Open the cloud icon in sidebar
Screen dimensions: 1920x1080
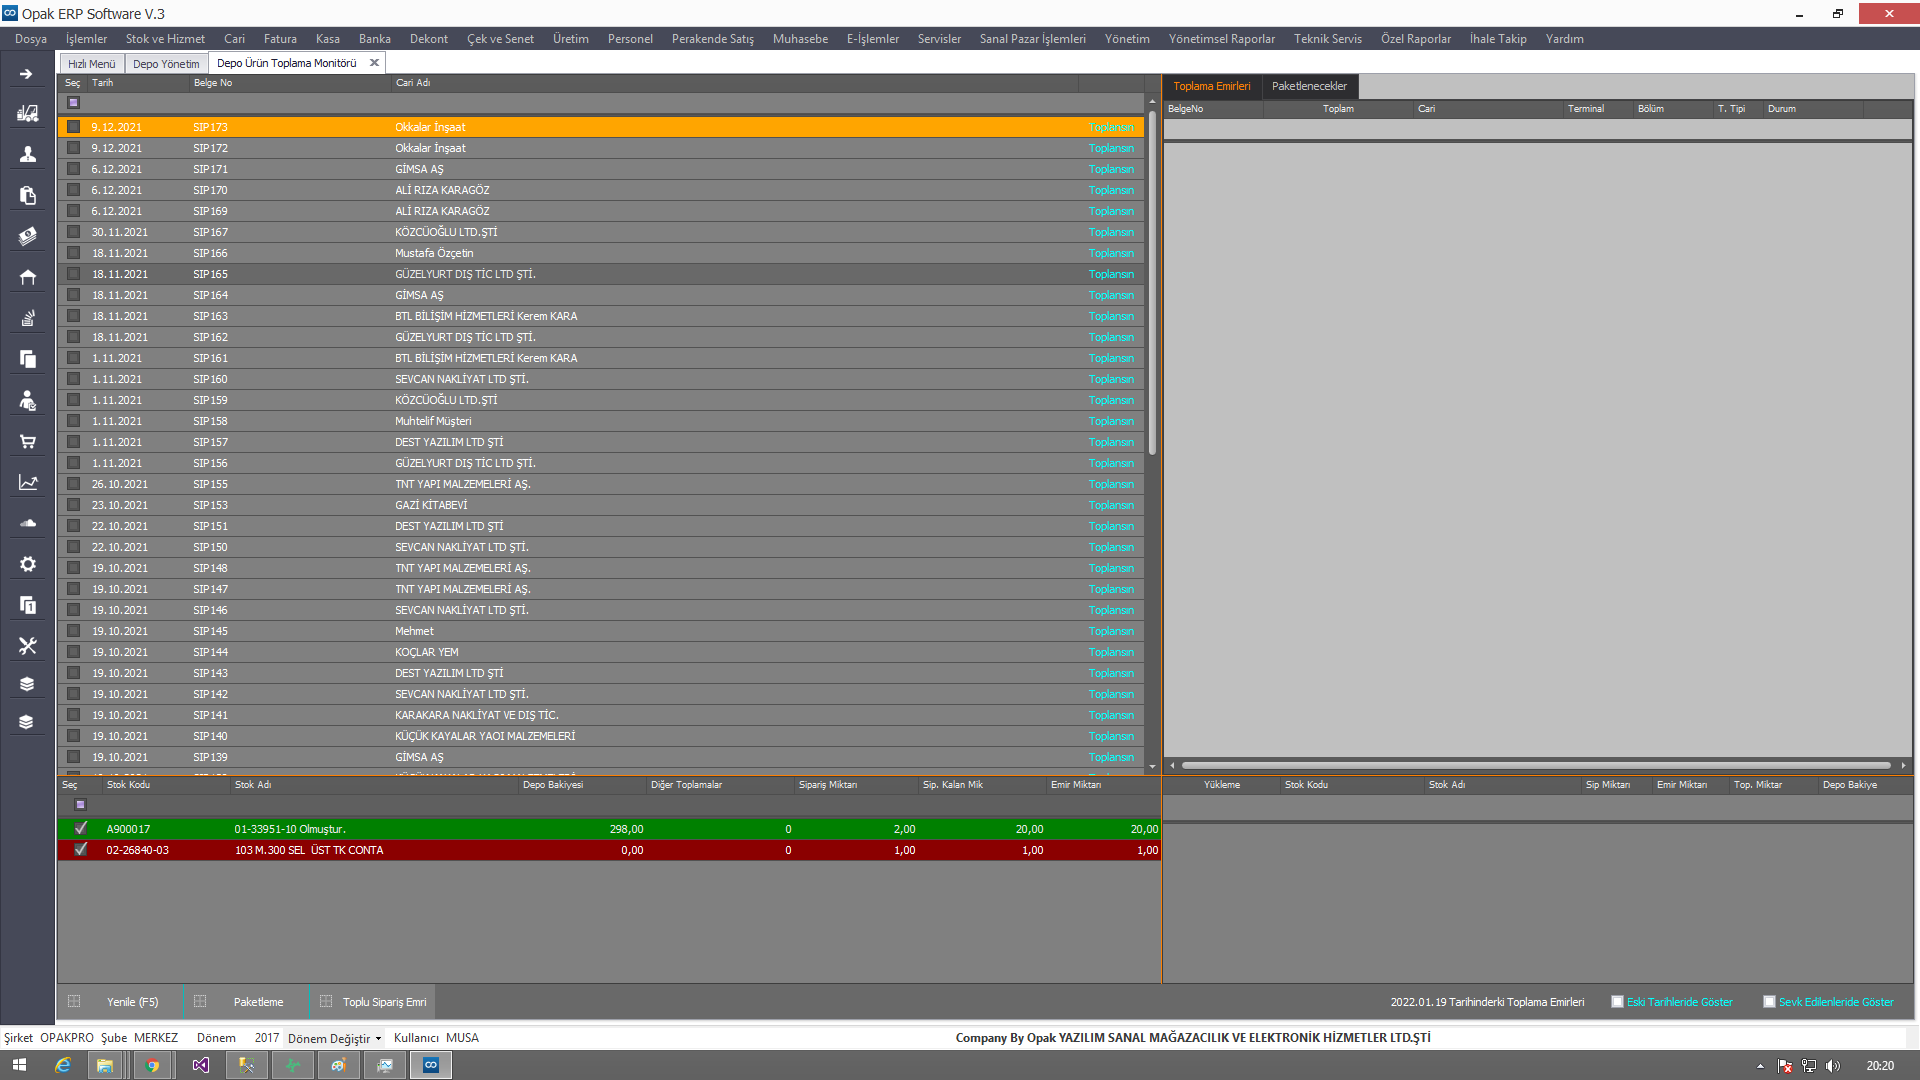[27, 523]
